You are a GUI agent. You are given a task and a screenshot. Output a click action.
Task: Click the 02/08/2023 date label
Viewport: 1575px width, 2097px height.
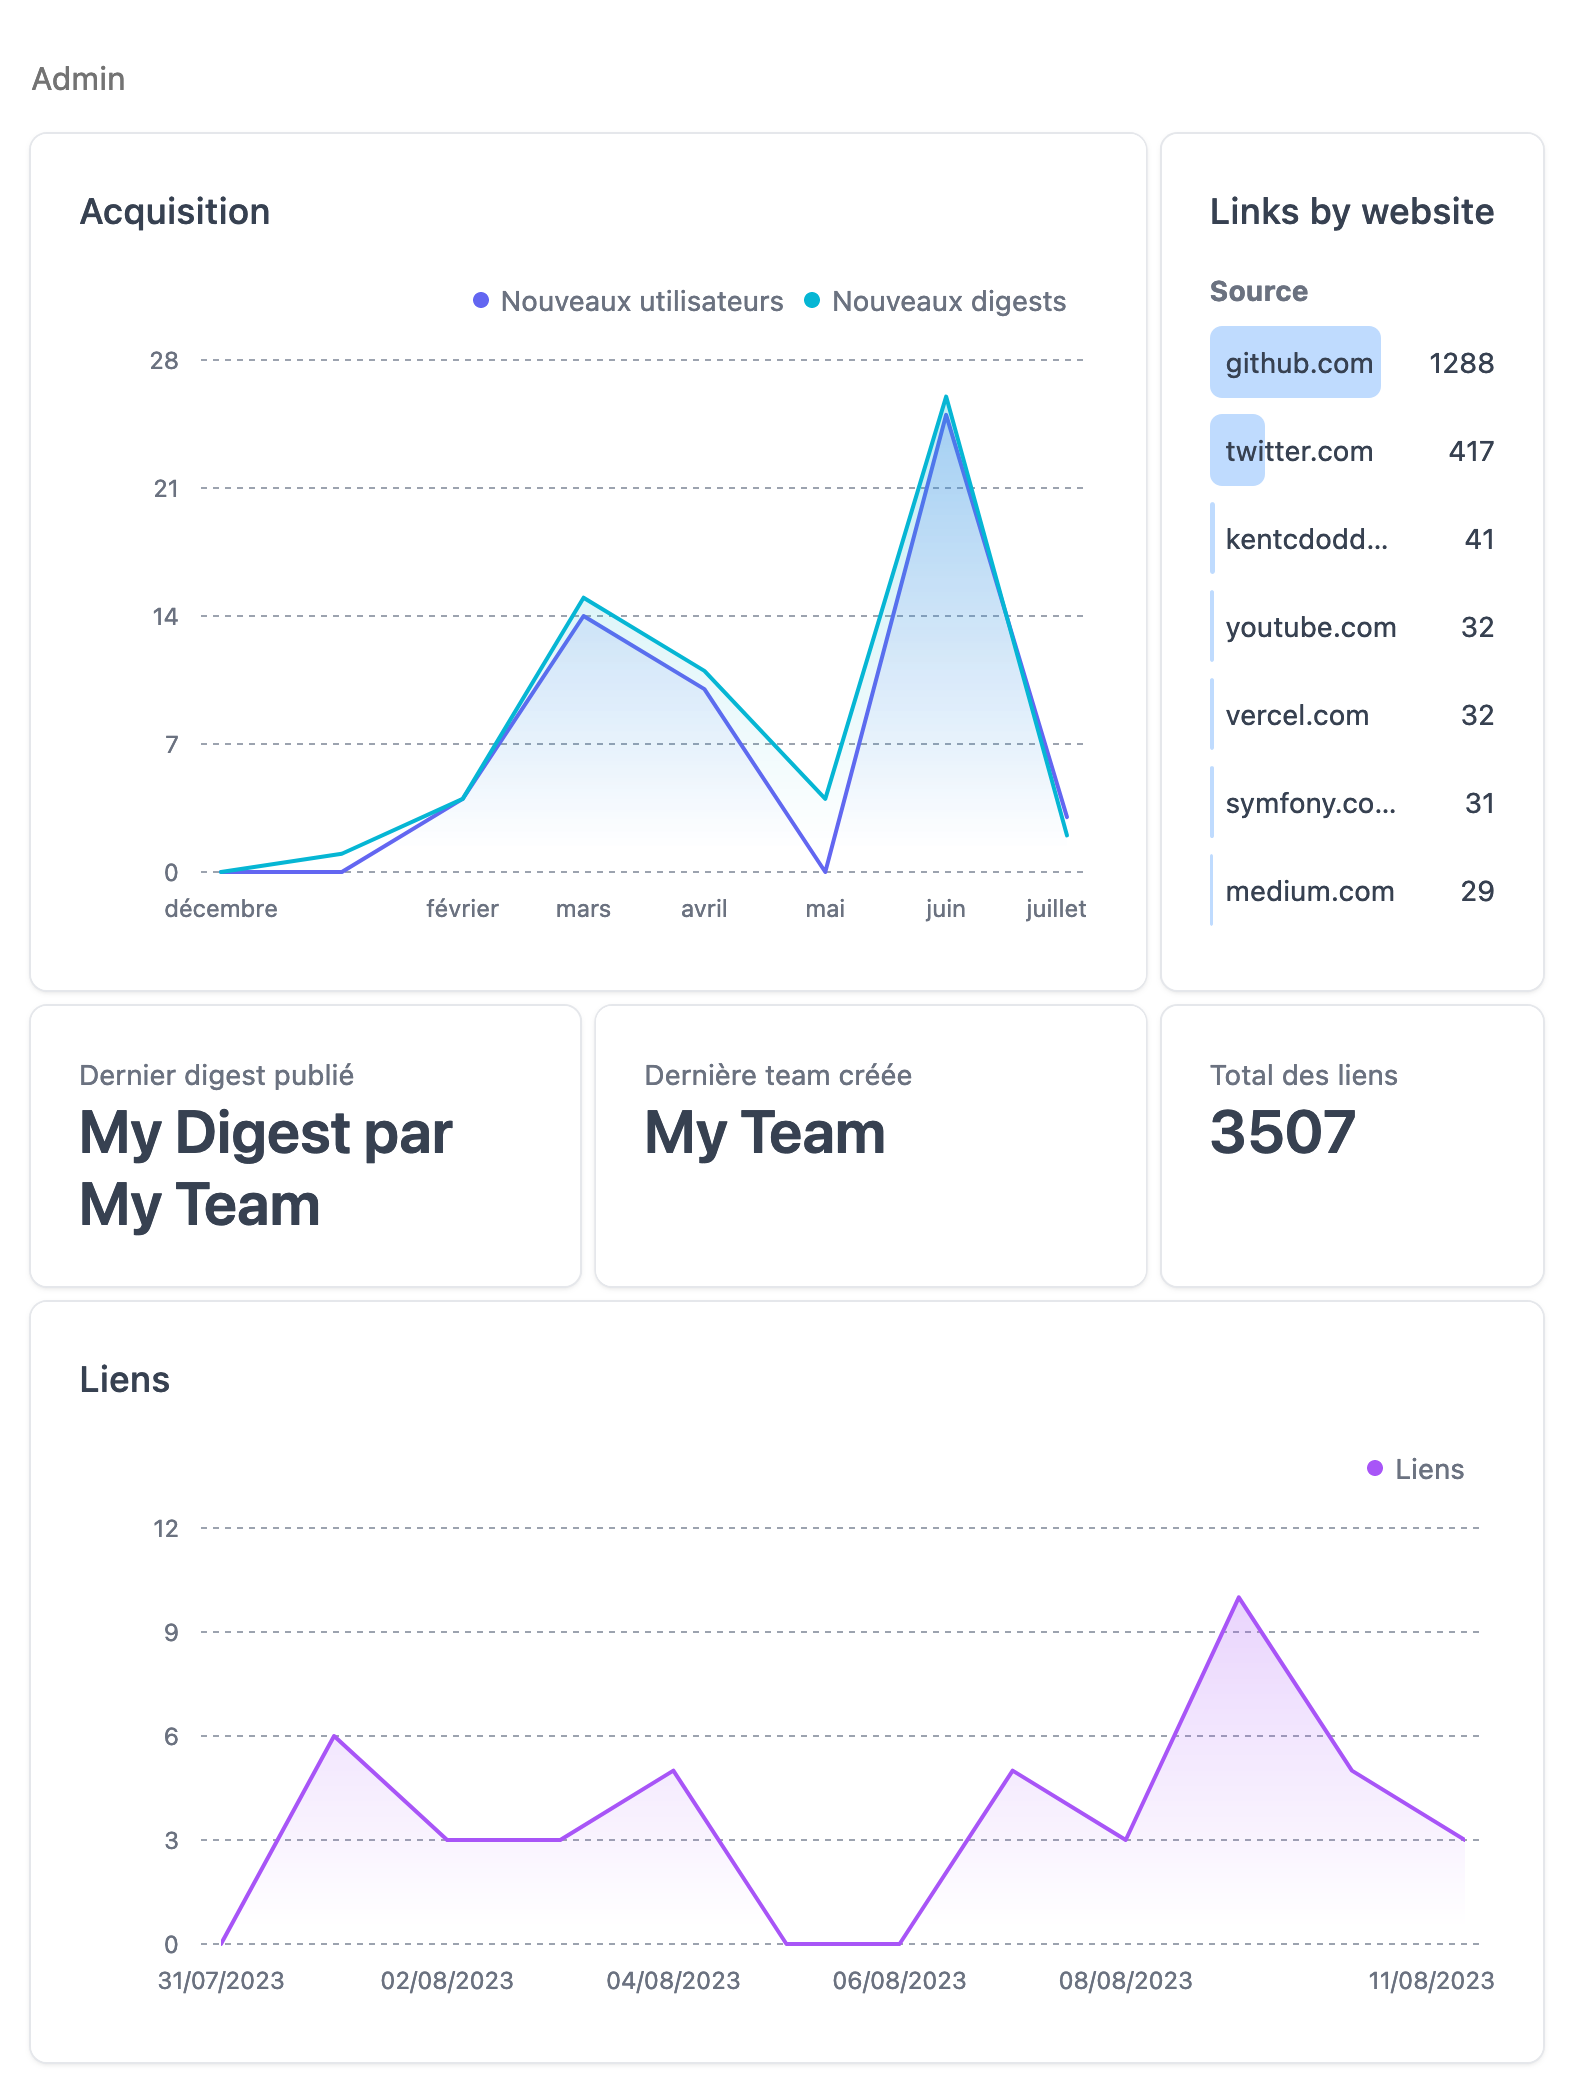pyautogui.click(x=447, y=1981)
